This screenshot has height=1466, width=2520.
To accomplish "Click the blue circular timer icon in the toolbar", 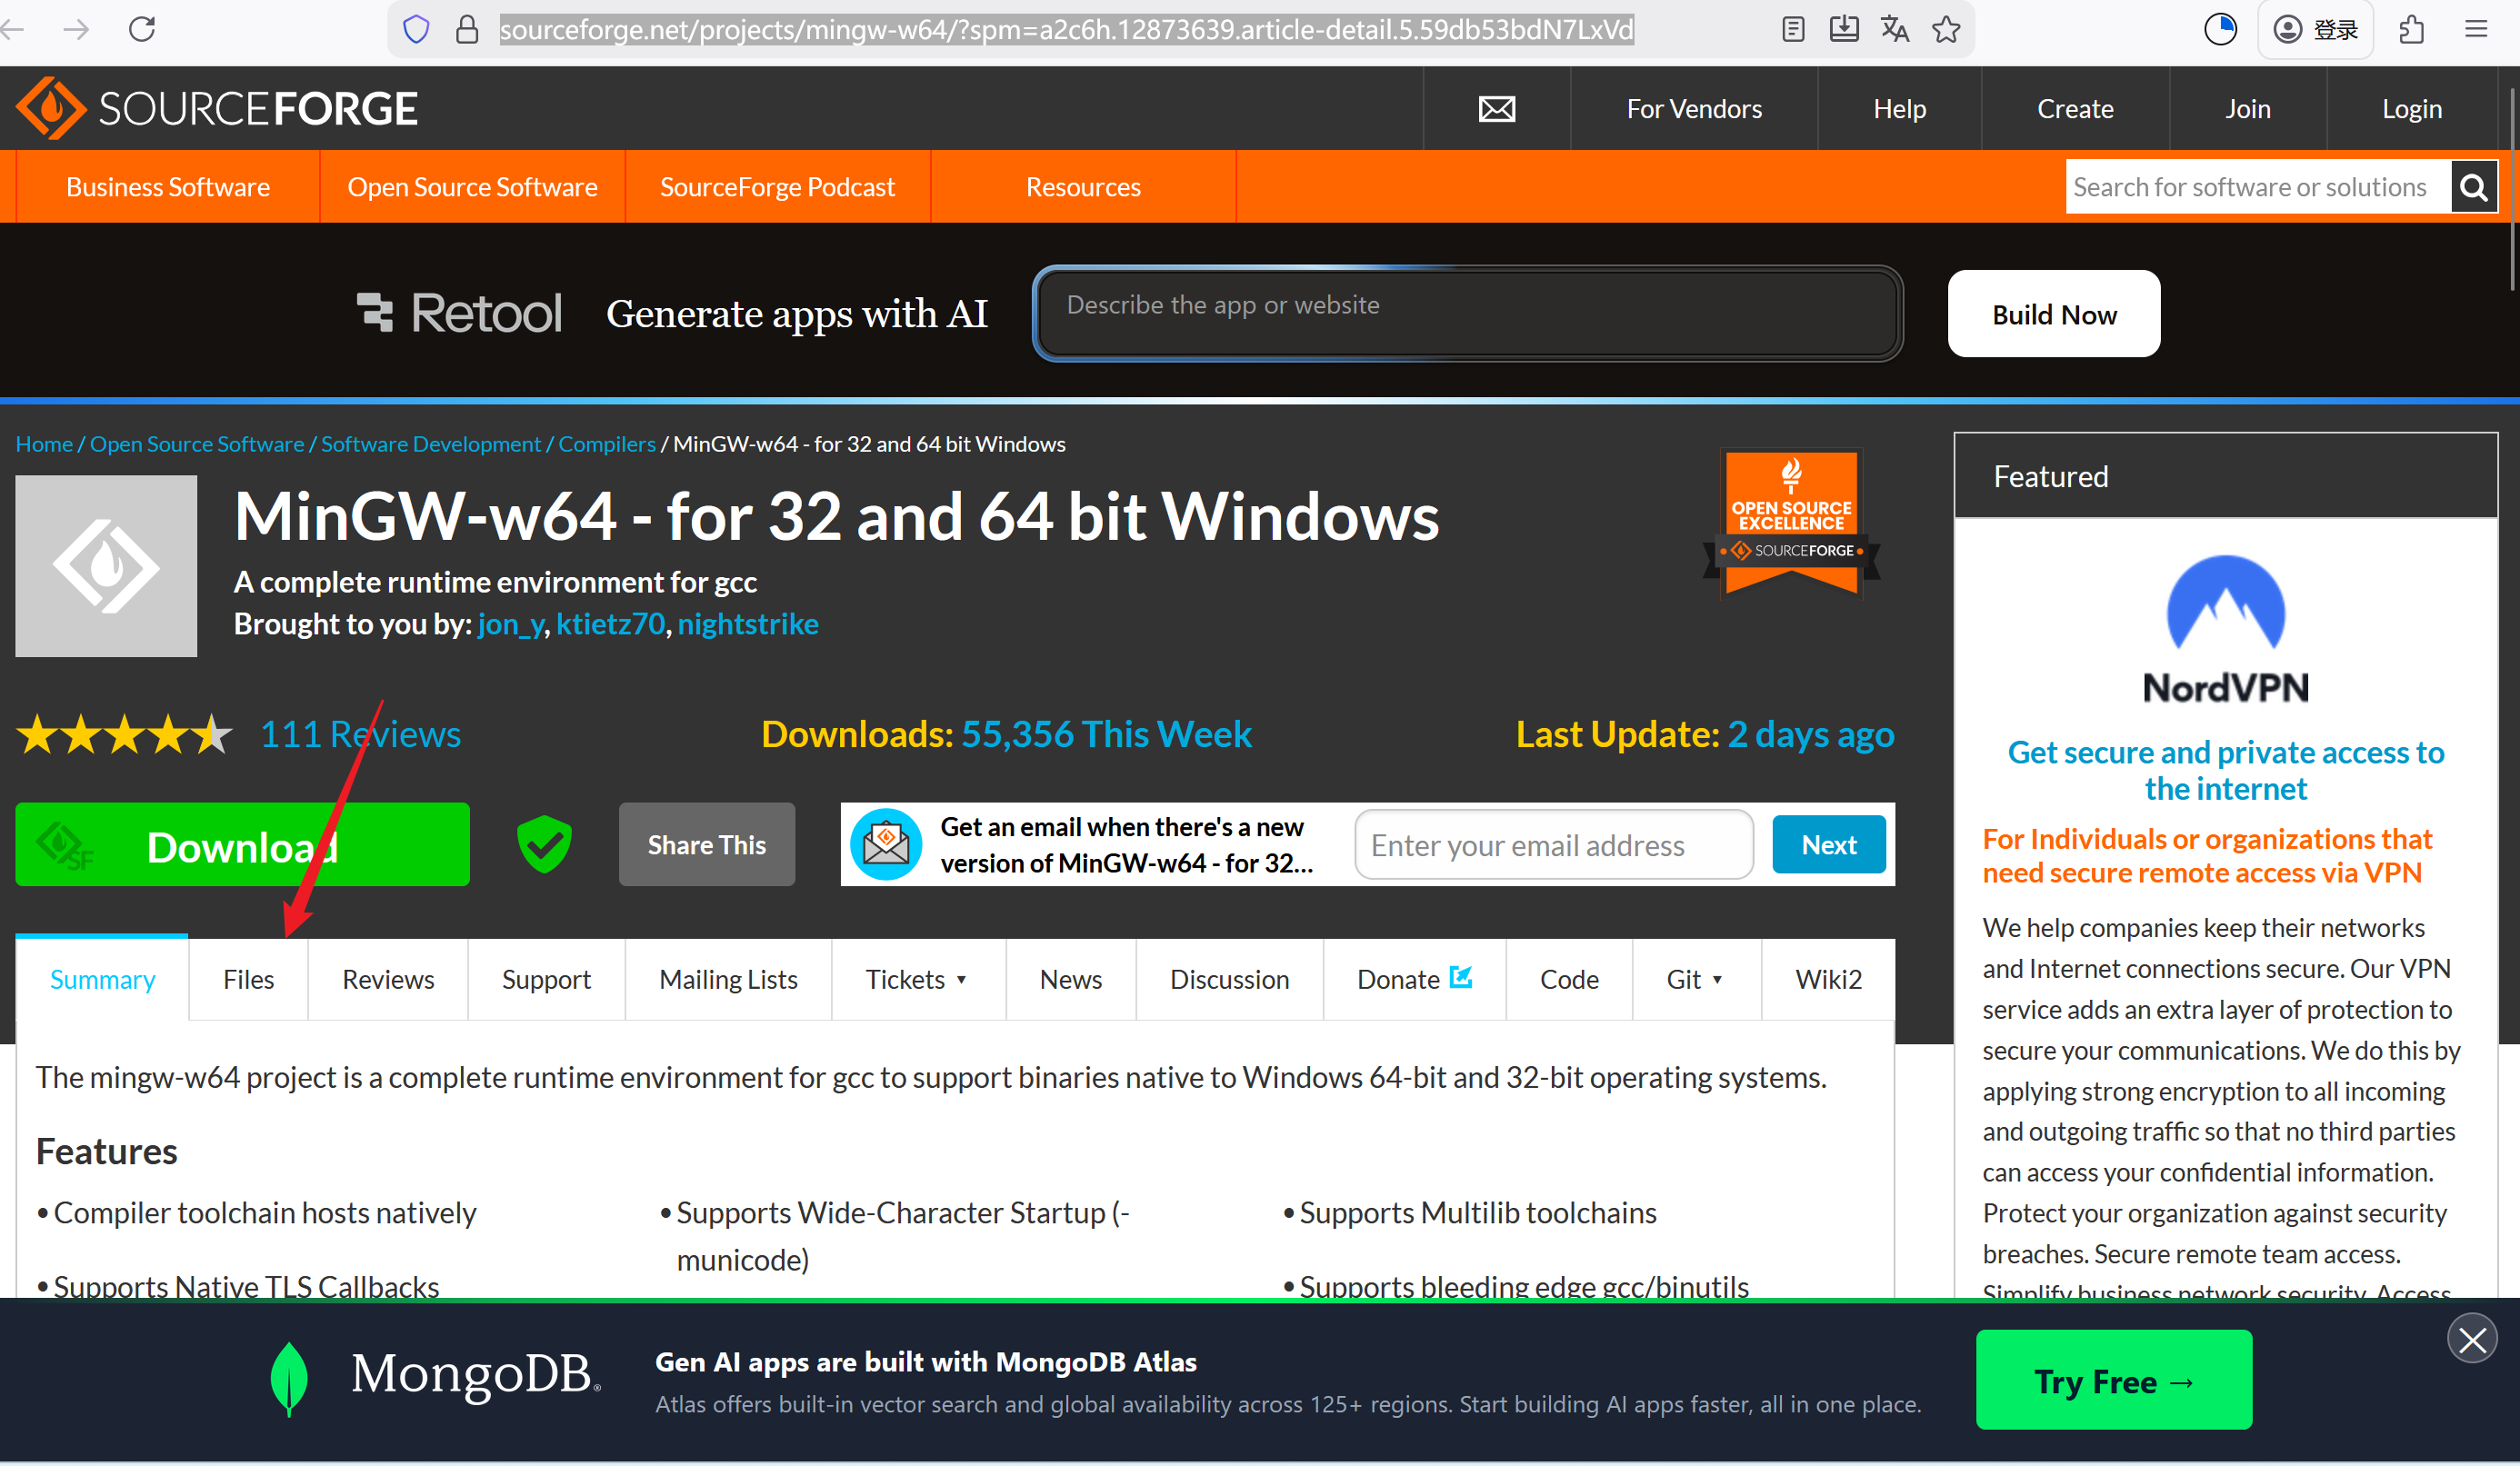I will tap(2220, 29).
